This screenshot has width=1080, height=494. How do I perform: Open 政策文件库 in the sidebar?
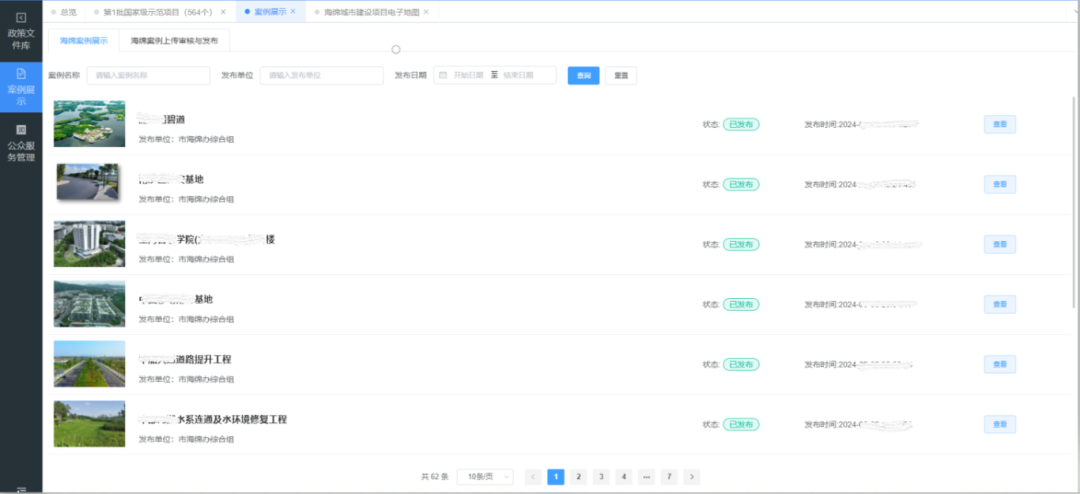tap(21, 31)
